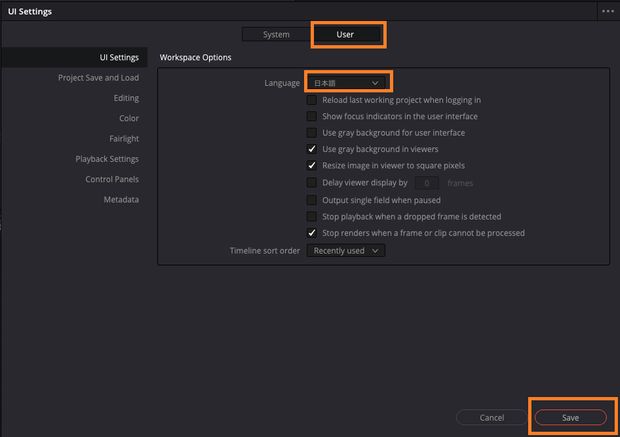Go to the Control Panels section

coord(112,179)
